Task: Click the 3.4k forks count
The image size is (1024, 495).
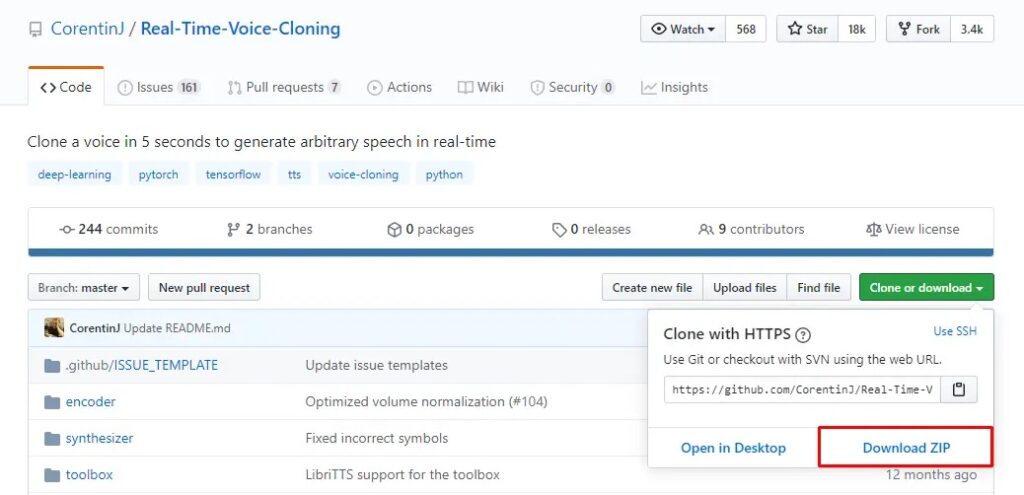Action: [x=972, y=29]
